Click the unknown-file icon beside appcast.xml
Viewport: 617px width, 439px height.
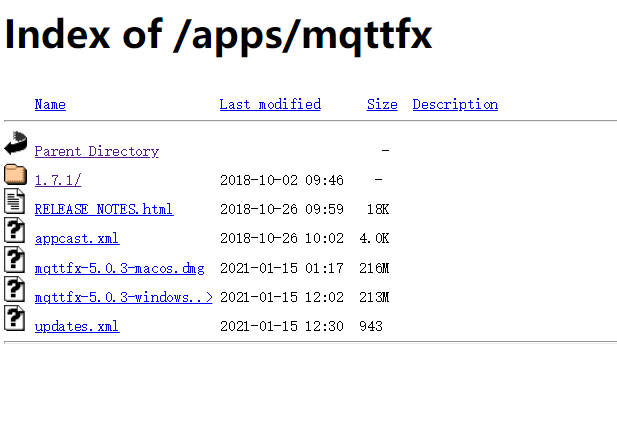tap(15, 231)
